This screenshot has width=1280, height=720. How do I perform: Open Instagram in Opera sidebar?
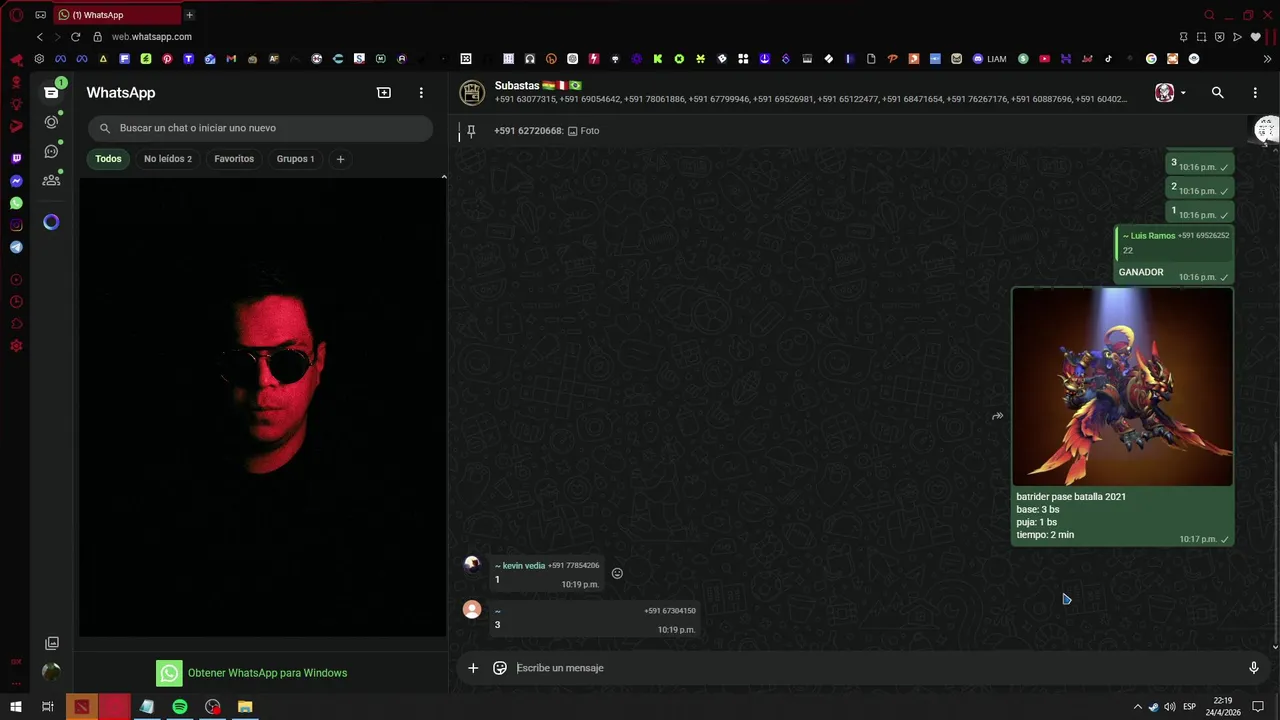[x=16, y=225]
